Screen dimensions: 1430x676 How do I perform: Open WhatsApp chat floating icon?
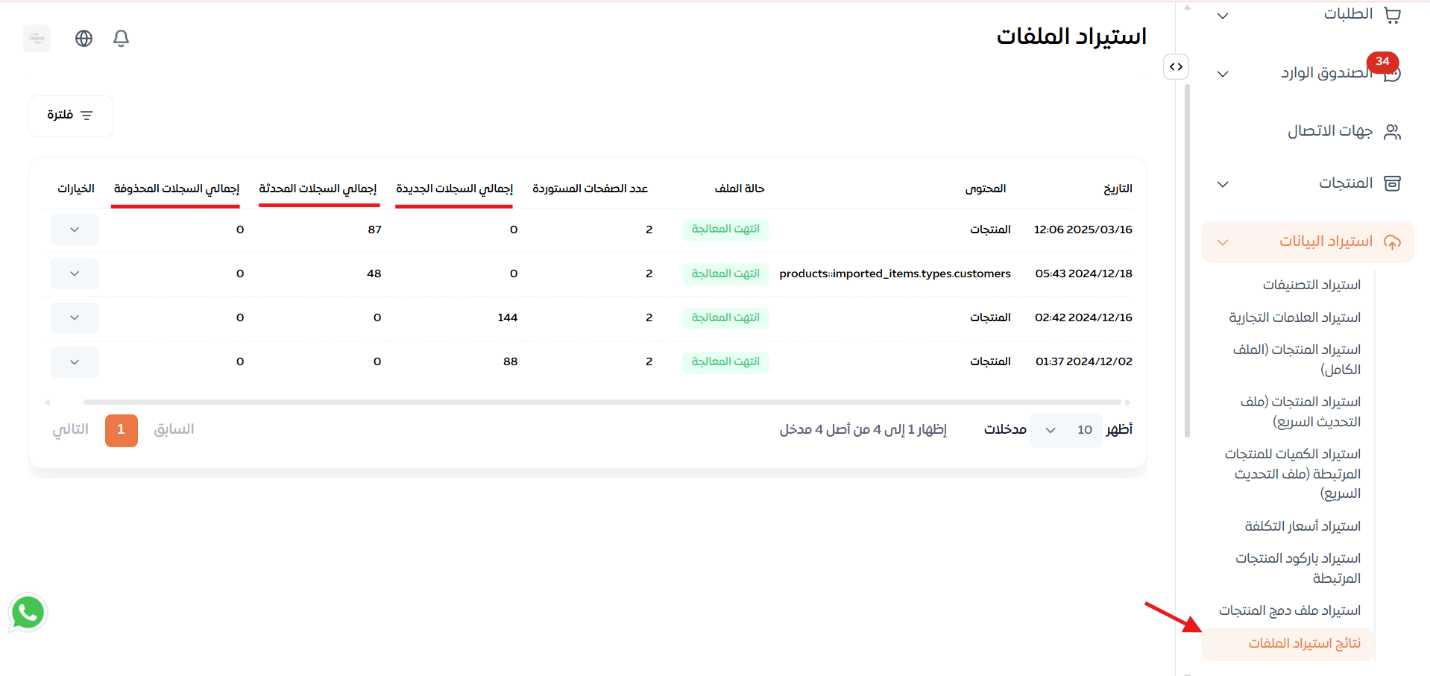point(28,613)
